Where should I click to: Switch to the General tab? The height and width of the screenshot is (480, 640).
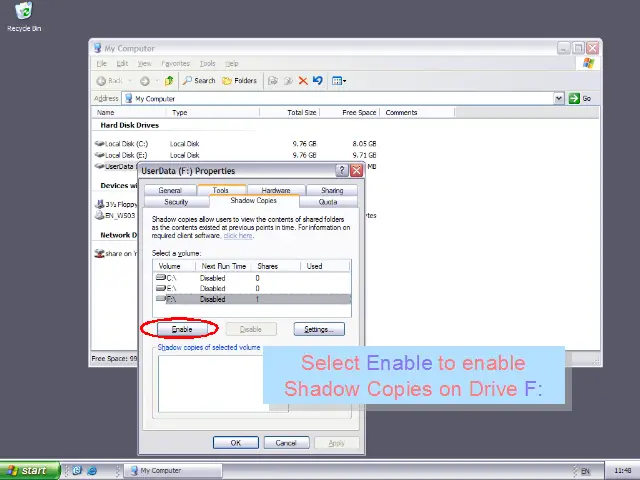tap(170, 190)
